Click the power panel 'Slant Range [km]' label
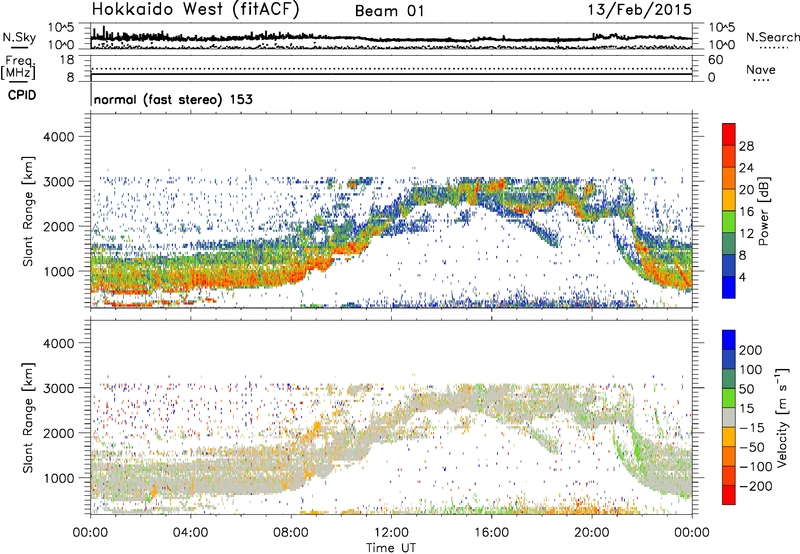This screenshot has width=800, height=554. (28, 211)
